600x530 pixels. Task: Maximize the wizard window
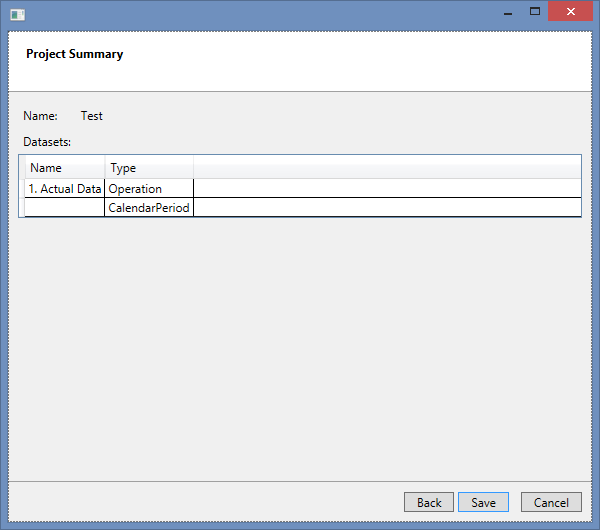point(535,12)
